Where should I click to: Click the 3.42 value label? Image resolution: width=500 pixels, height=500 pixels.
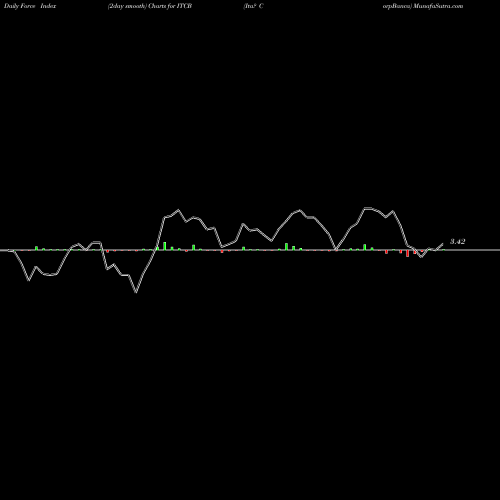coord(457,242)
